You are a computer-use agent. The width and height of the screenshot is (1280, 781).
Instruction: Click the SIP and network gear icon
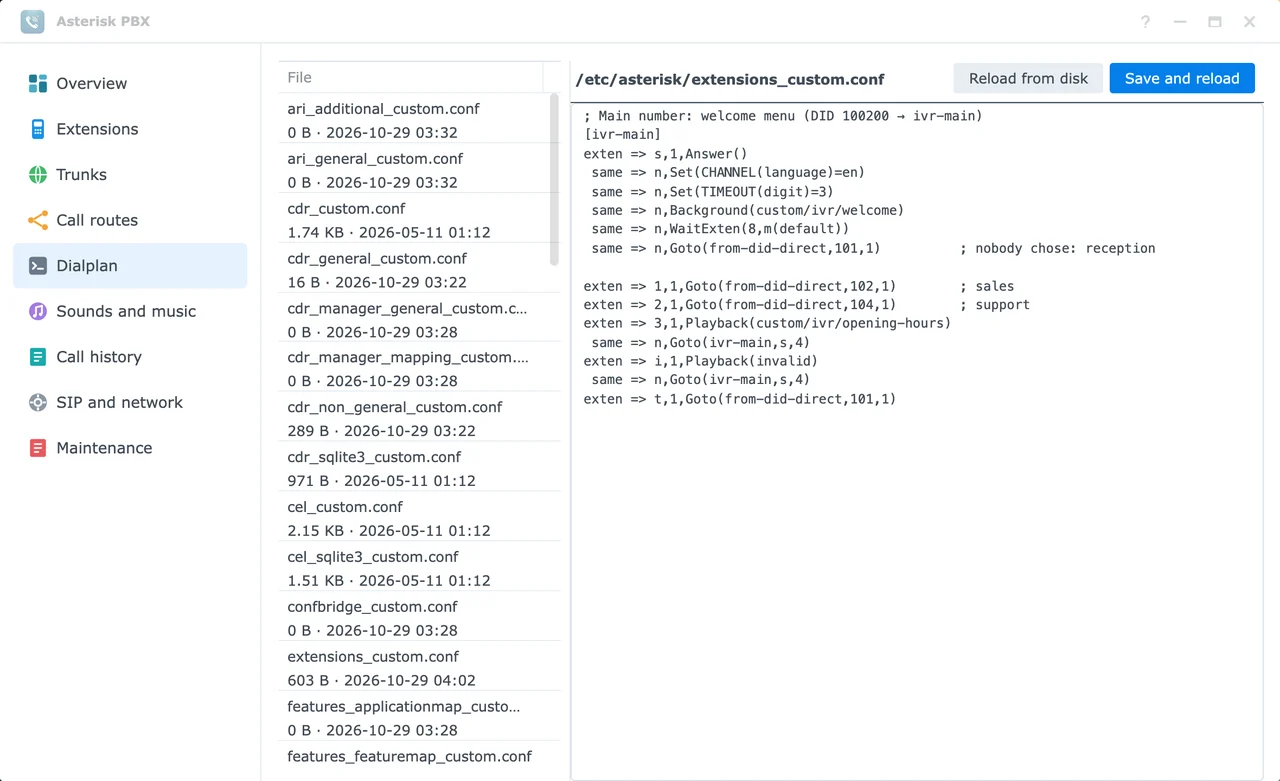38,402
